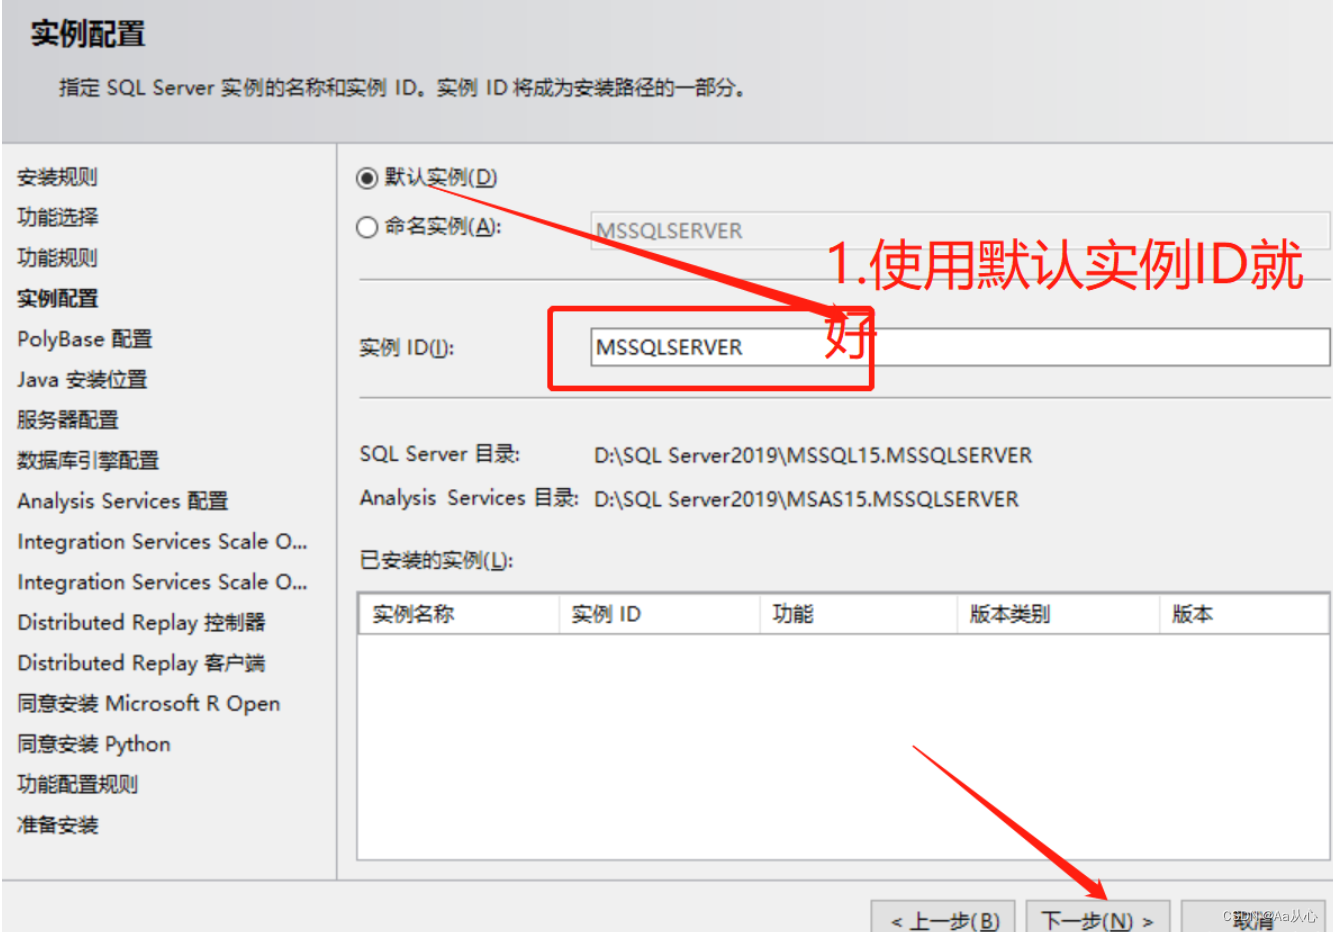The image size is (1333, 932).
Task: Click the 版本类别 column header
Action: pyautogui.click(x=1059, y=614)
